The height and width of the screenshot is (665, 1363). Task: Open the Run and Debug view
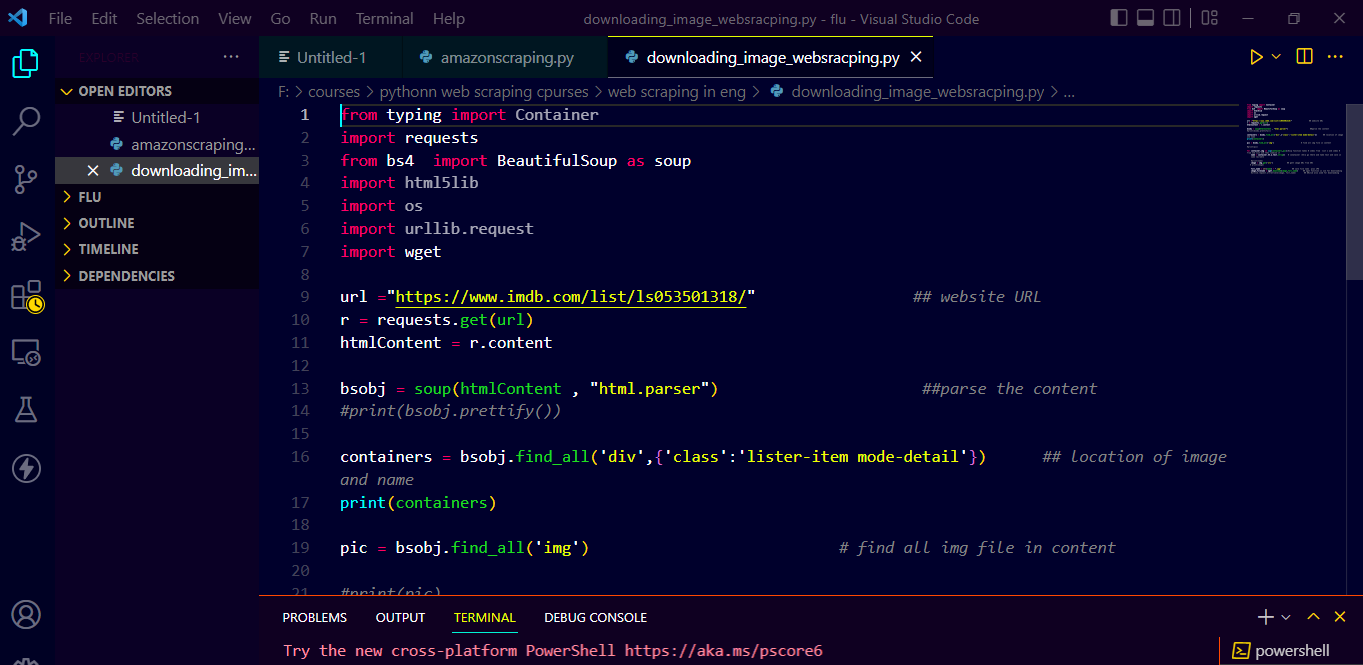[26, 237]
